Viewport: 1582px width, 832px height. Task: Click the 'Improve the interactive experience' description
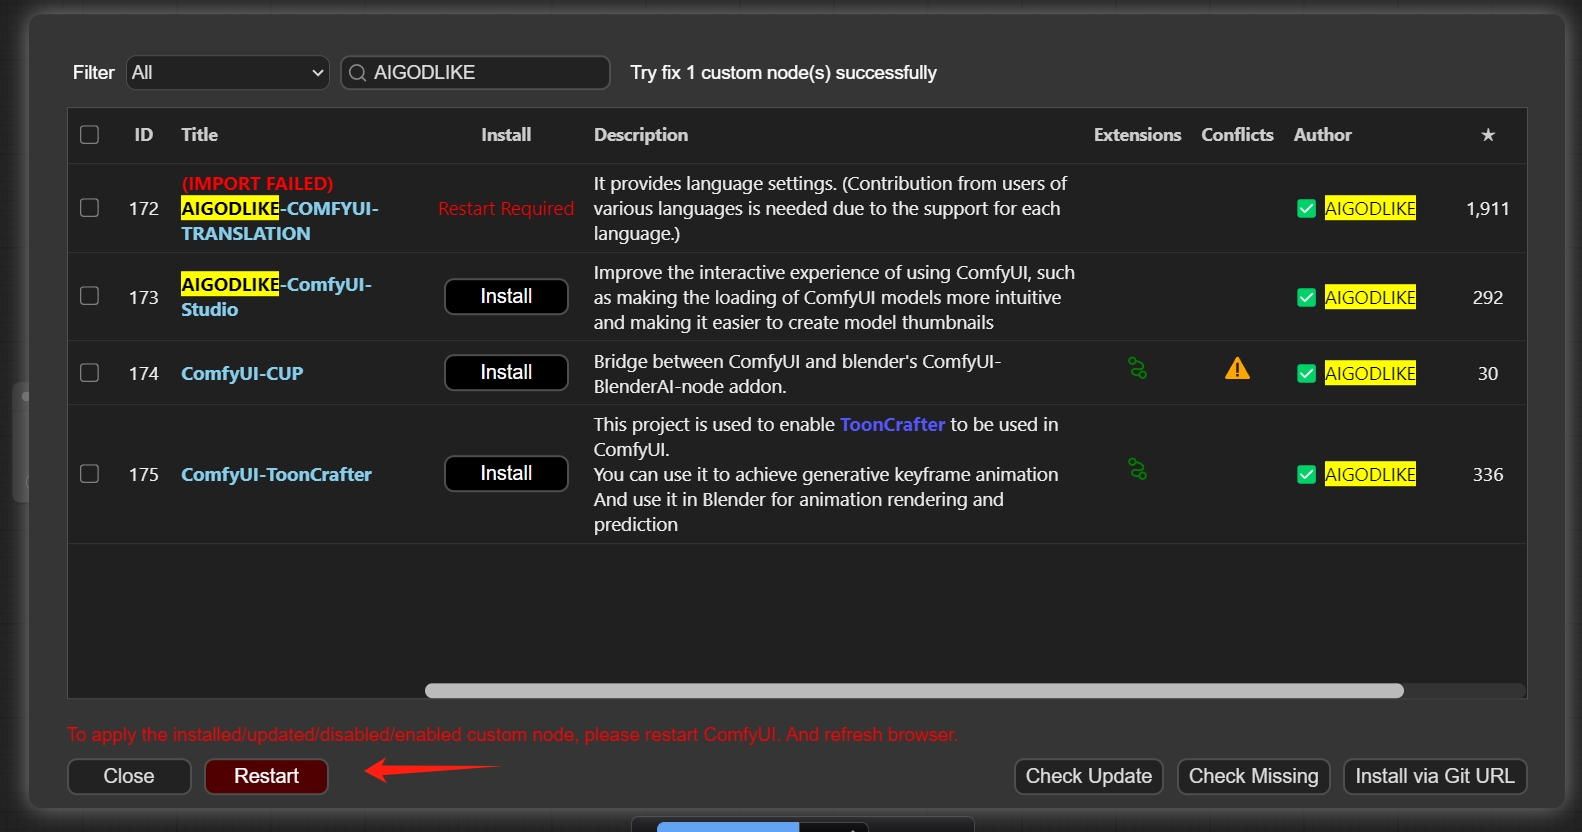[834, 298]
